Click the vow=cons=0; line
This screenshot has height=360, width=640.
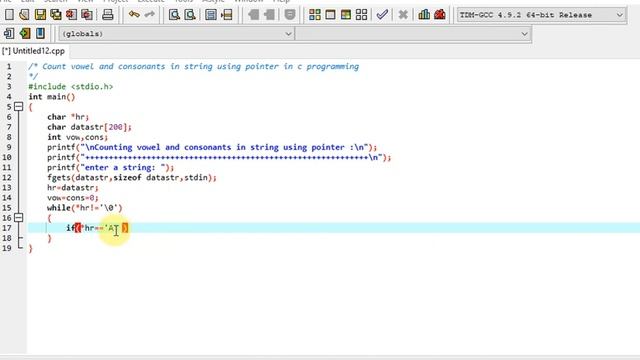73,198
